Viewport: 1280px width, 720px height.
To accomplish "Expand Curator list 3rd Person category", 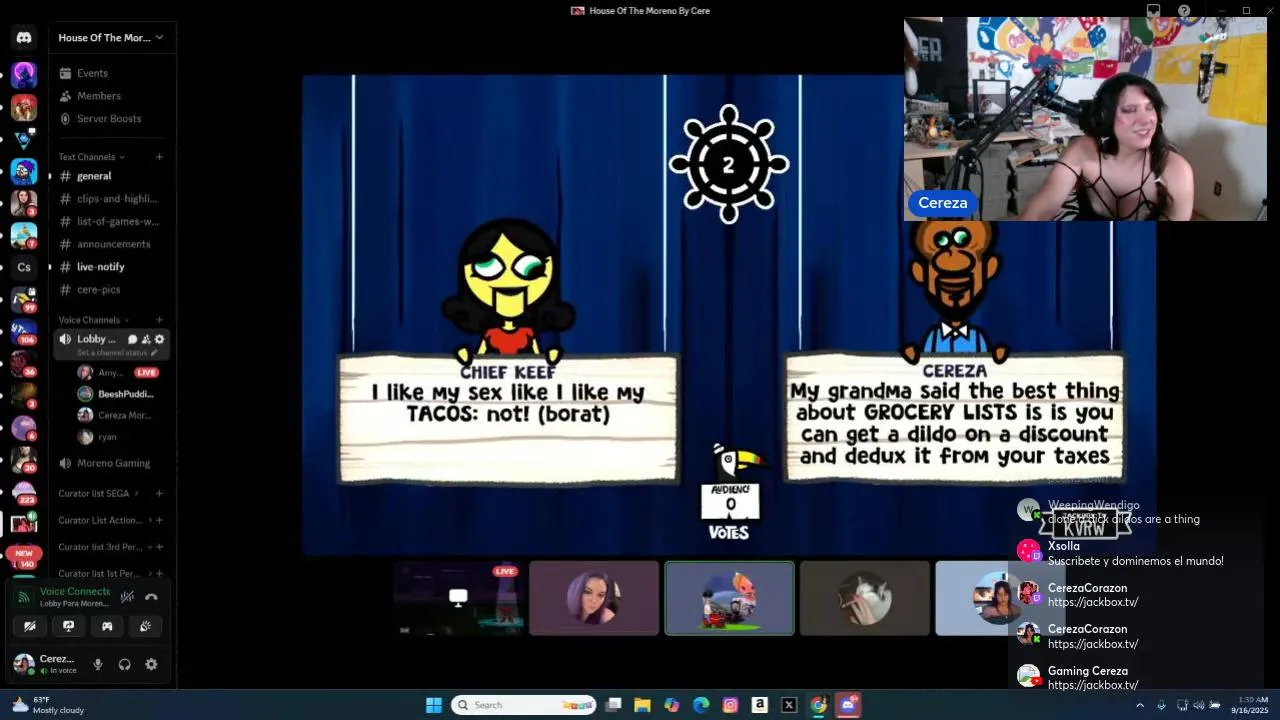I will 104,547.
